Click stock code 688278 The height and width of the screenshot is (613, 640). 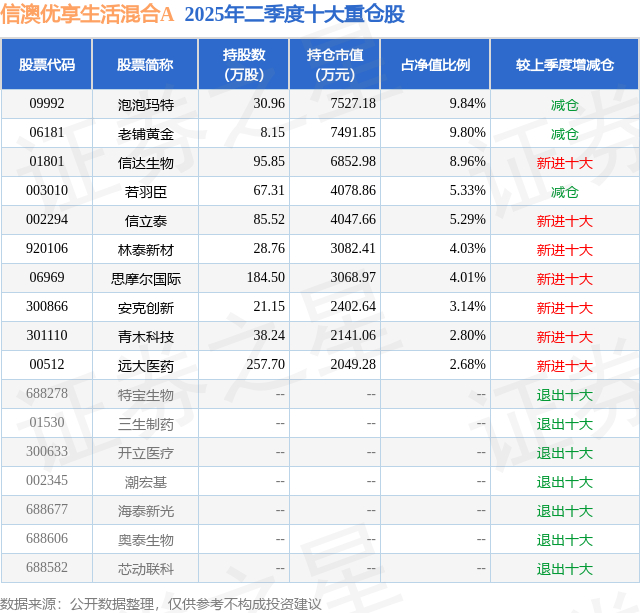(47, 393)
